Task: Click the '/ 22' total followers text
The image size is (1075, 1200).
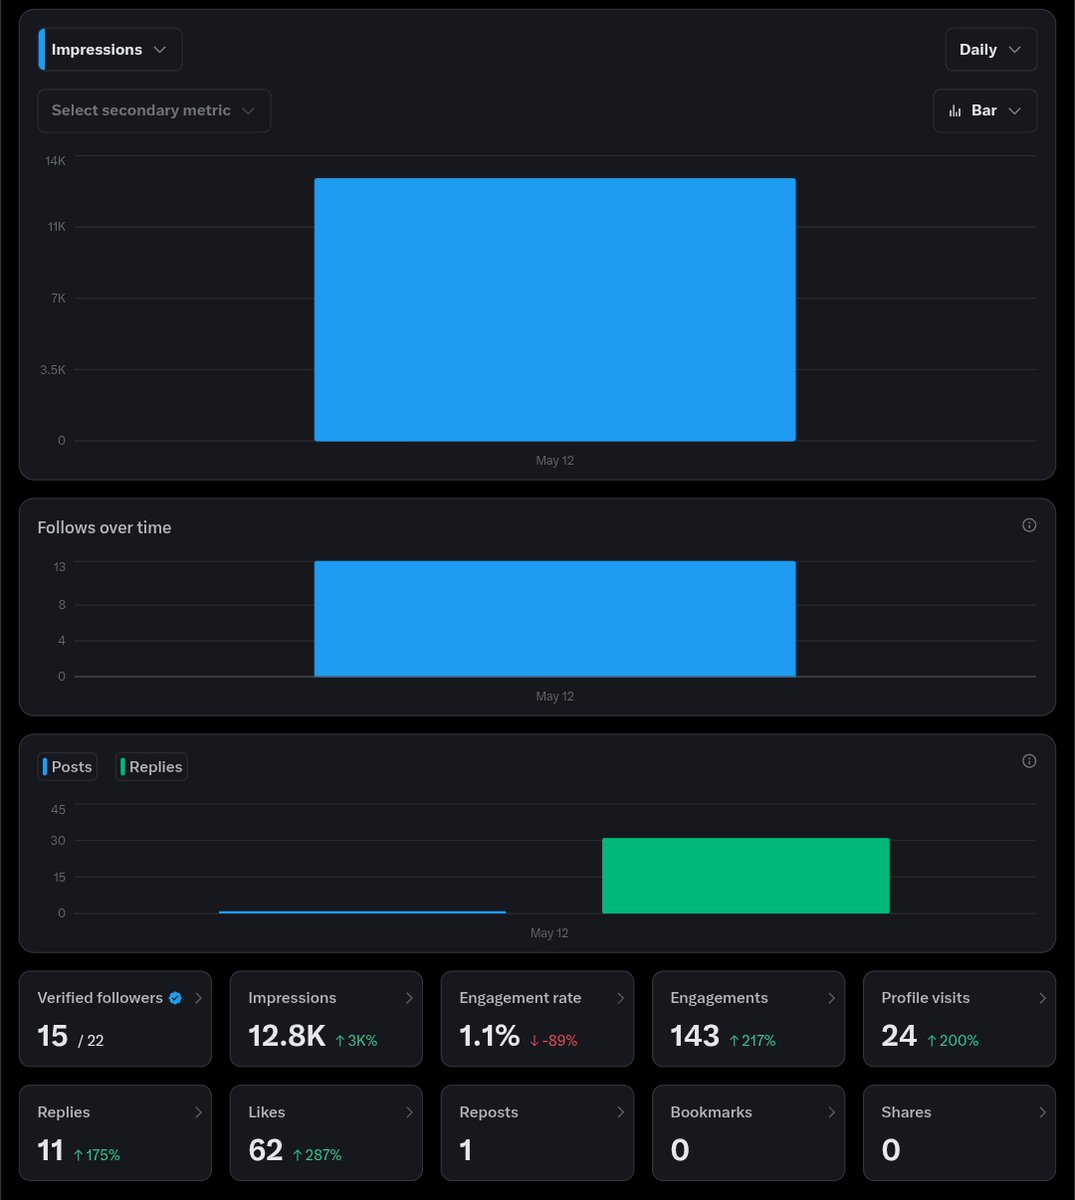Action: (91, 1040)
